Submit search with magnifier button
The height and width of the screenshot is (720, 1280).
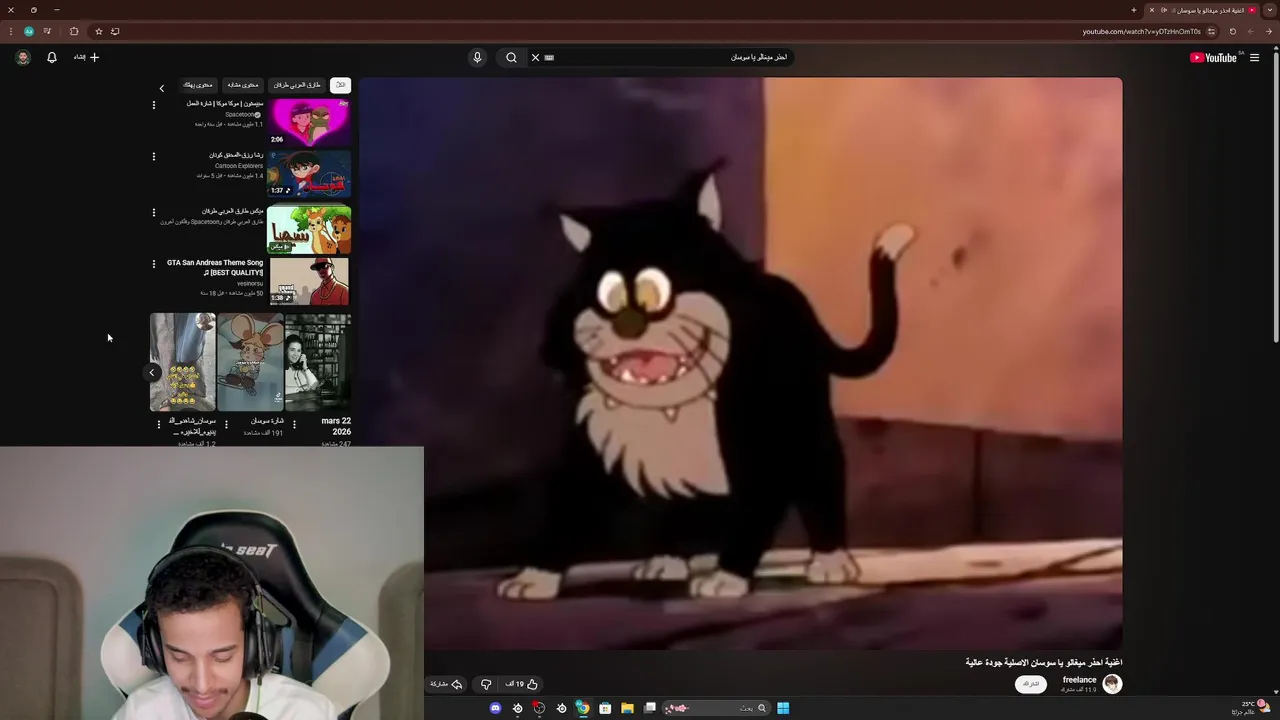[x=511, y=57]
